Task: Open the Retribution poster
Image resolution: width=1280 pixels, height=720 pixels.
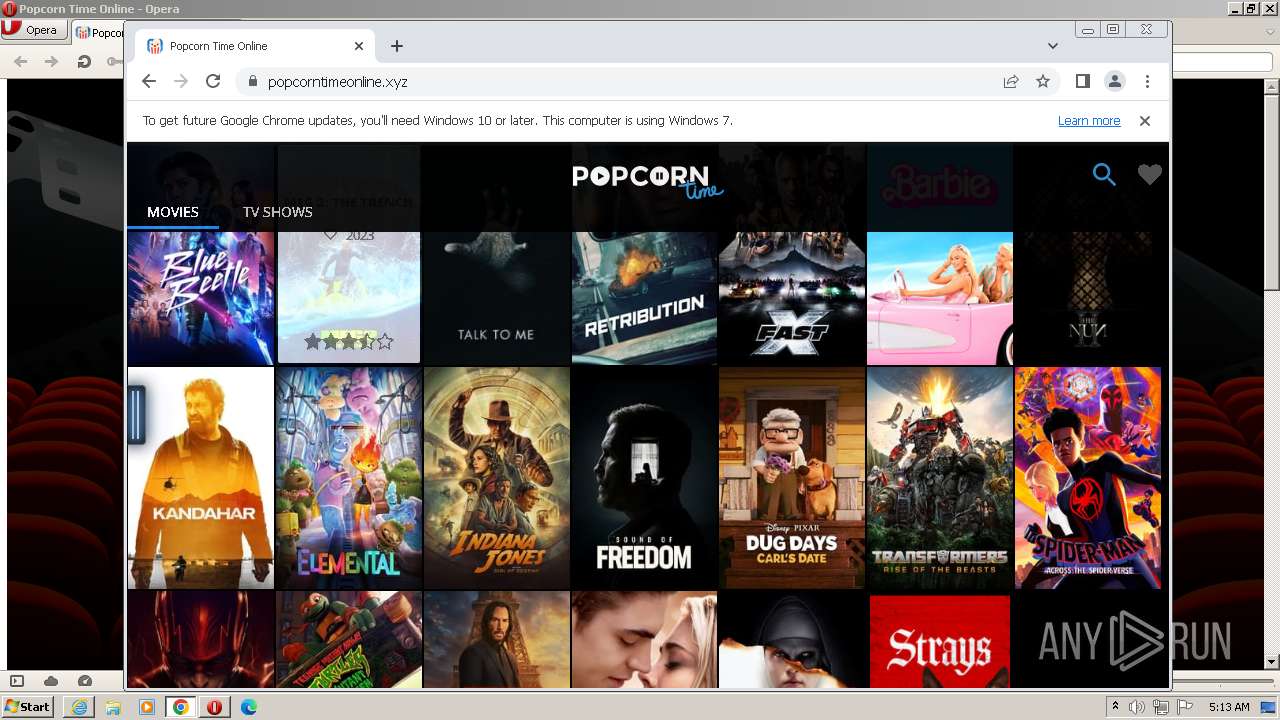Action: point(644,298)
